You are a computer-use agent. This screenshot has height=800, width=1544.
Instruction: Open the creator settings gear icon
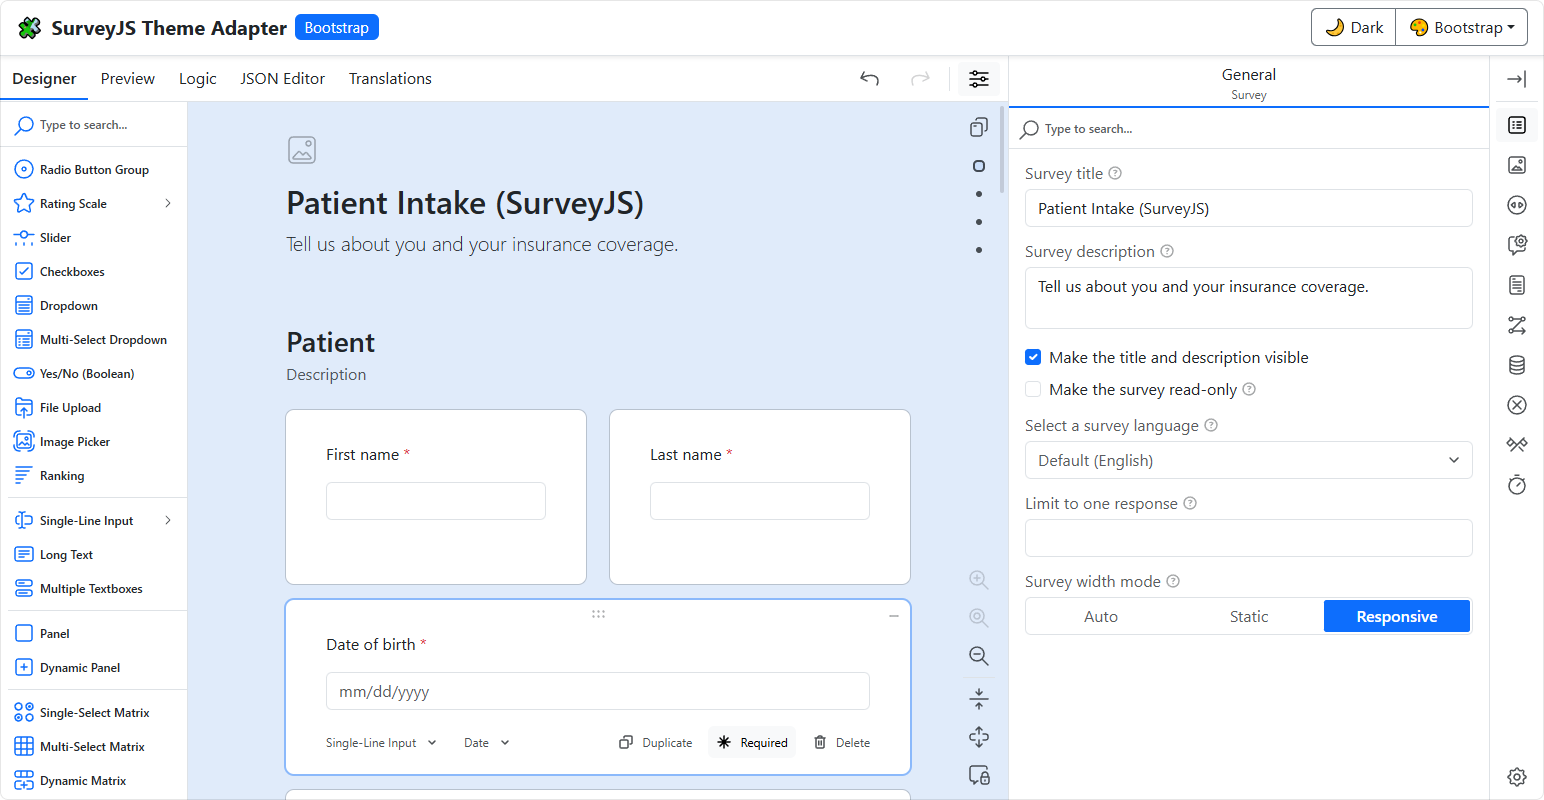[x=1517, y=777]
